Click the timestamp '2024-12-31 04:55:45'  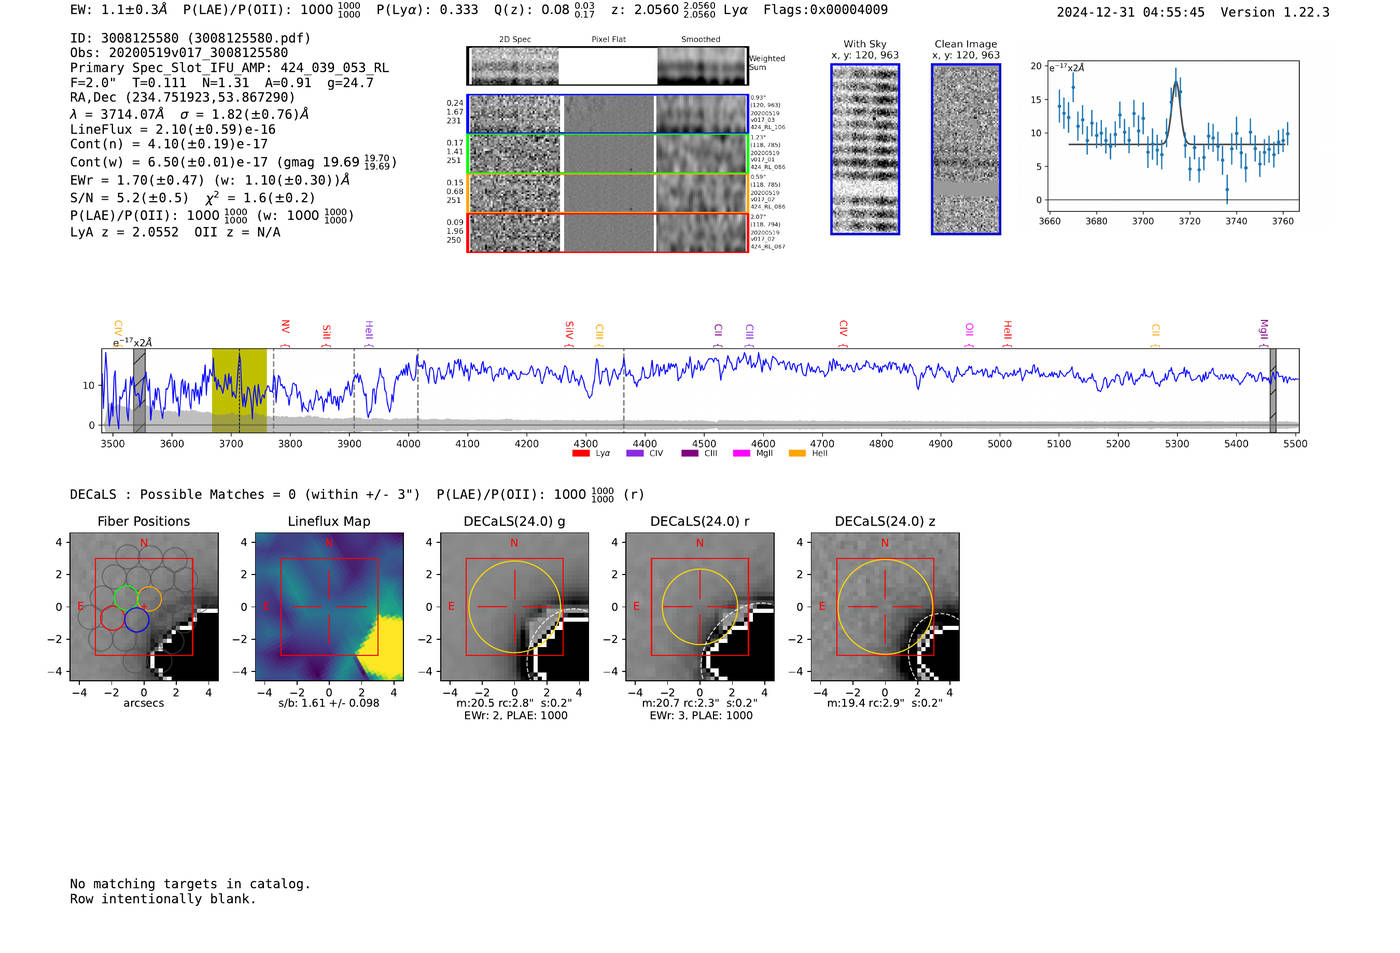pos(1131,12)
